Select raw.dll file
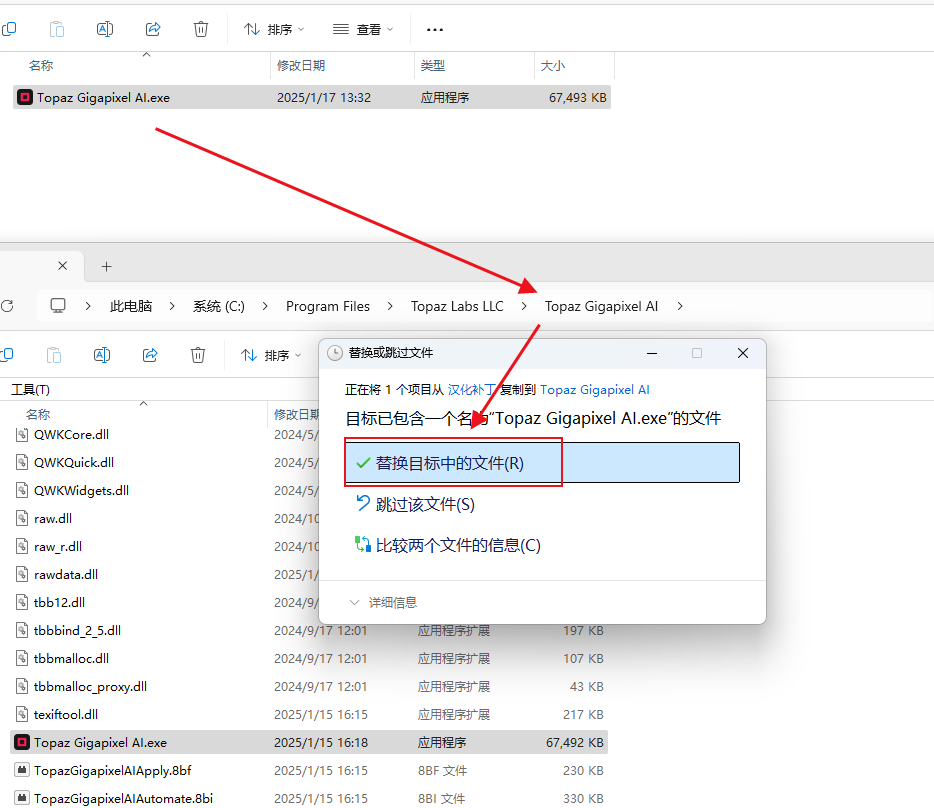This screenshot has height=808, width=934. (x=53, y=518)
